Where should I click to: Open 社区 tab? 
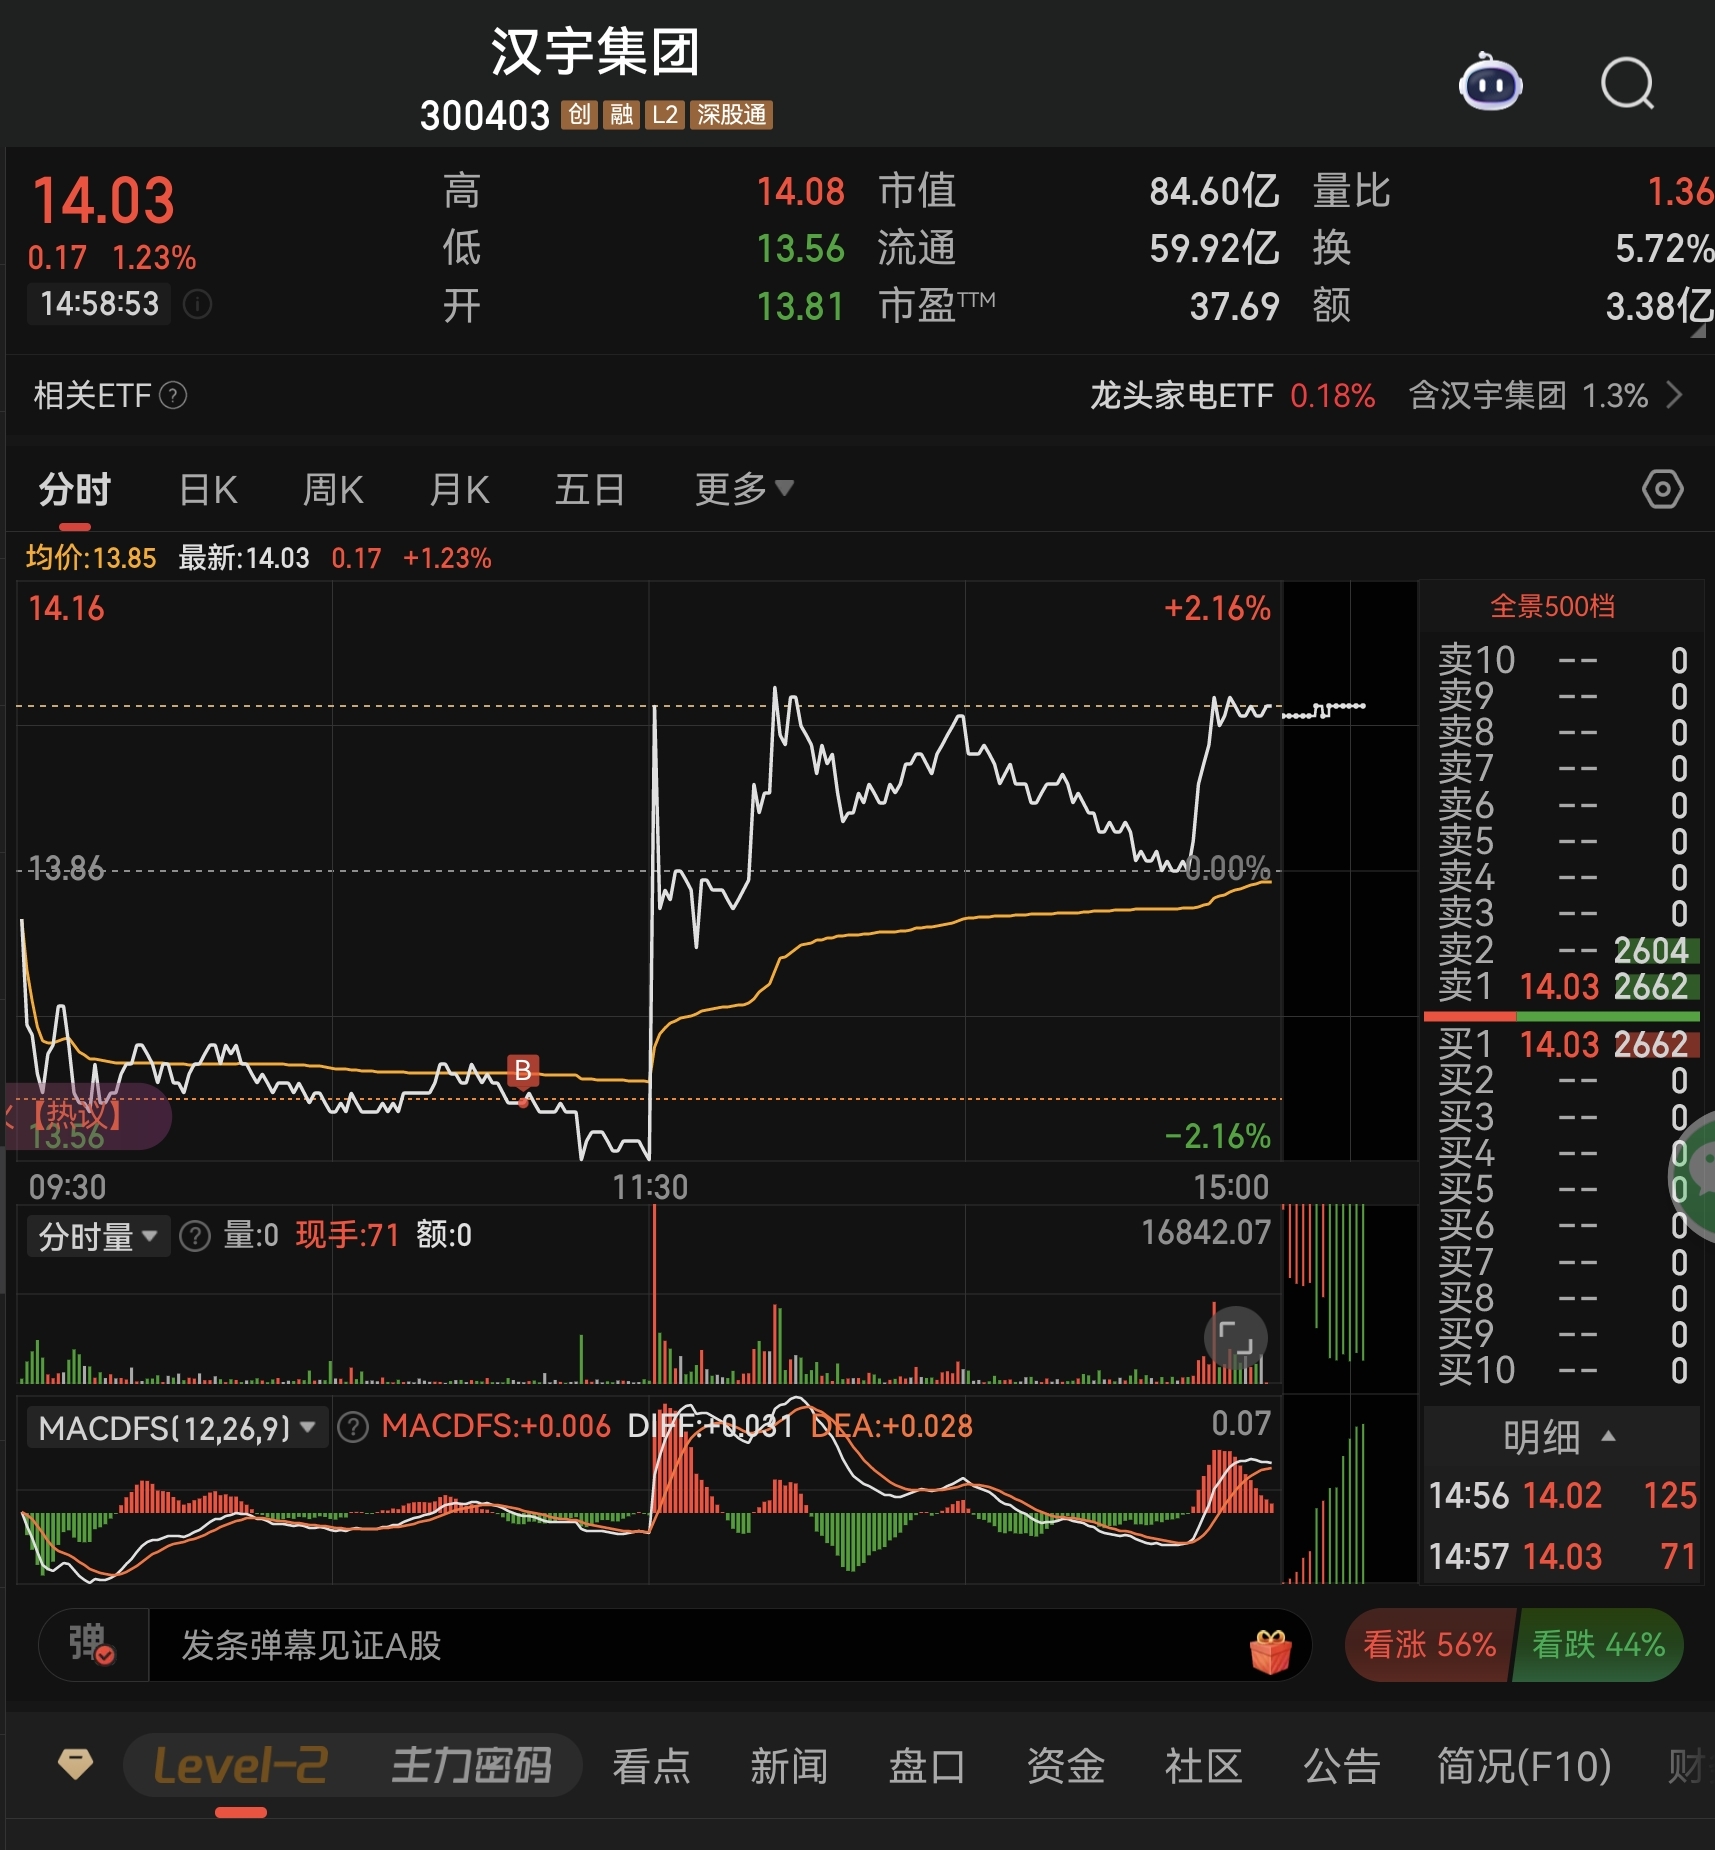point(1204,1766)
